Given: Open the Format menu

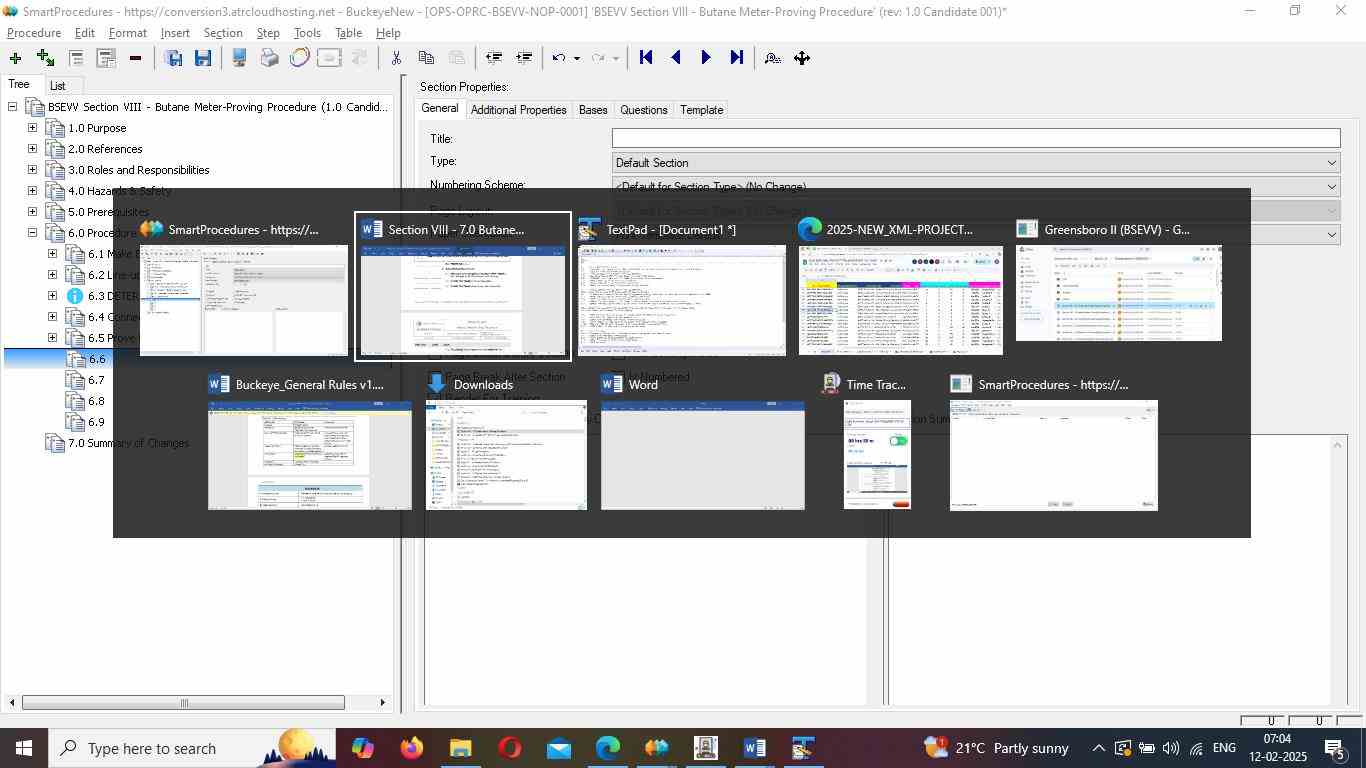Looking at the screenshot, I should click(x=128, y=33).
